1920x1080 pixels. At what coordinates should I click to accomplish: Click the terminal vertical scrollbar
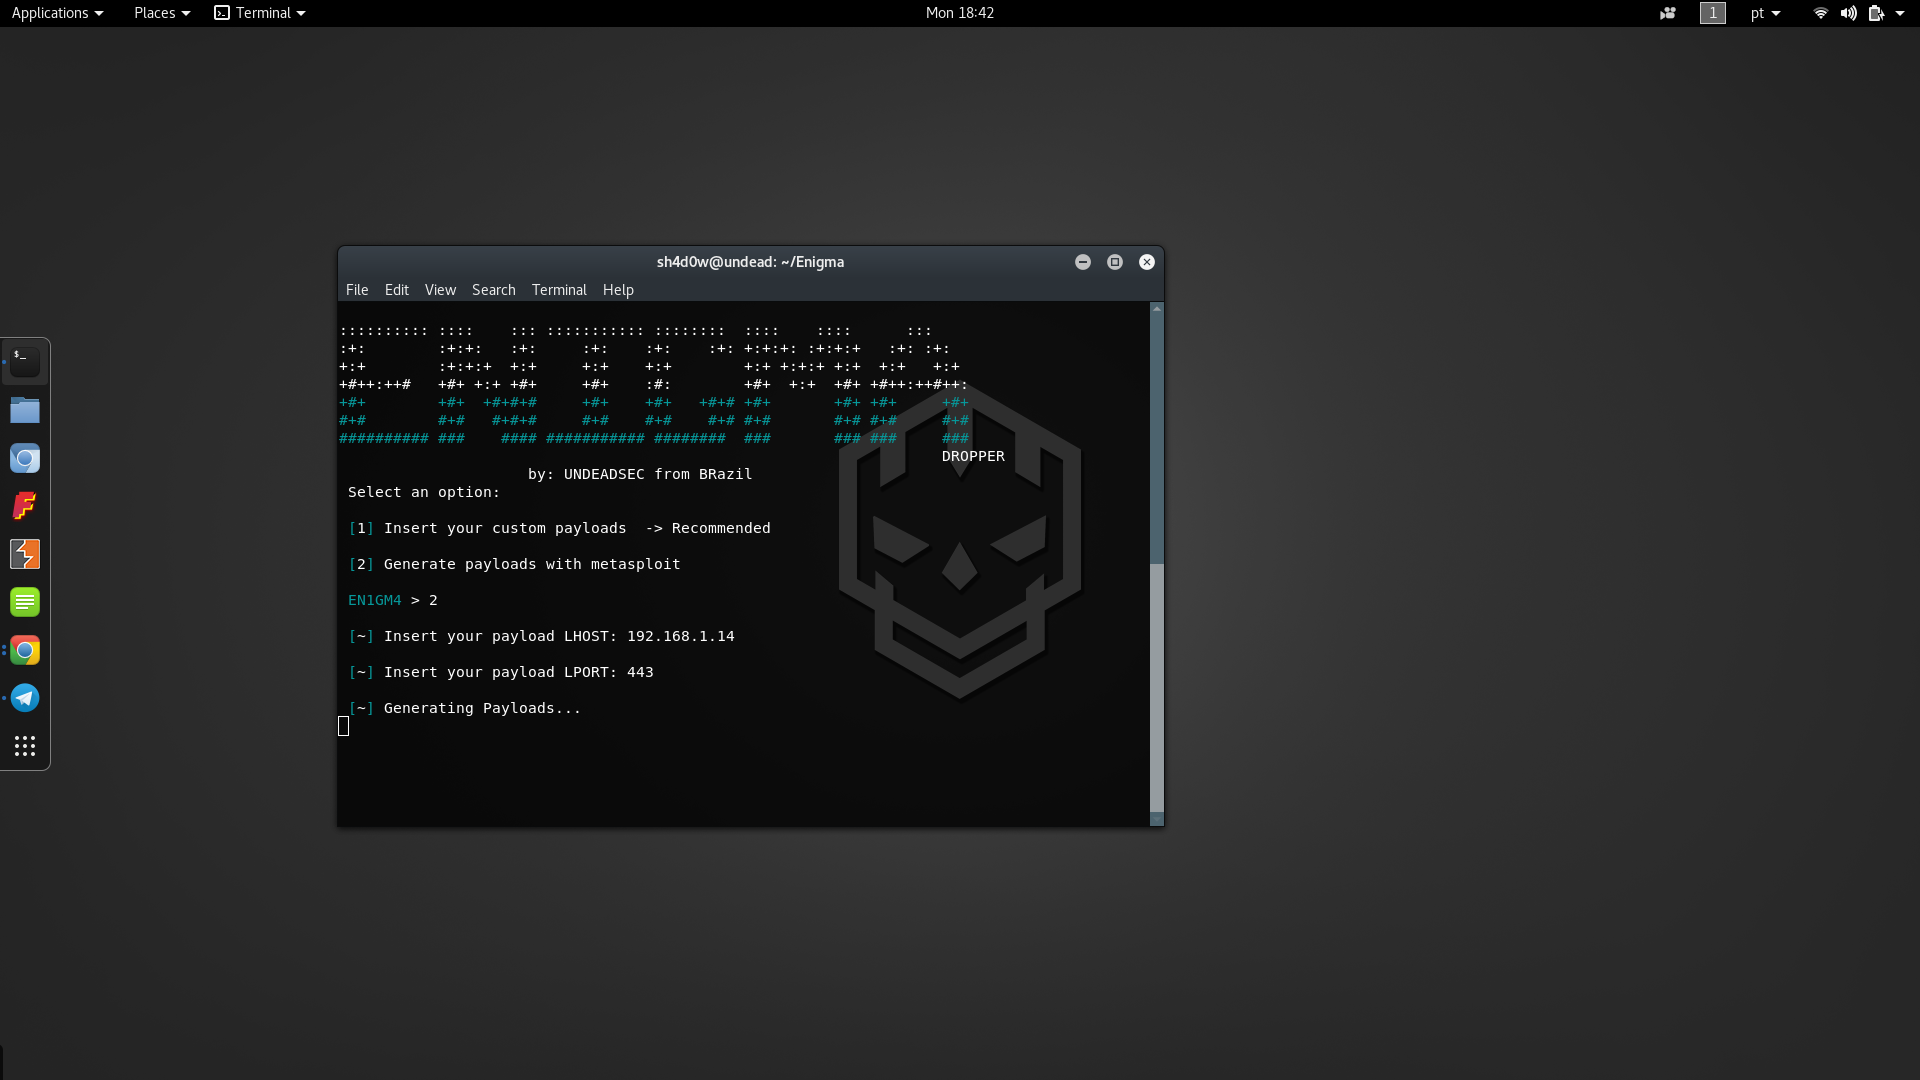[x=1157, y=564]
